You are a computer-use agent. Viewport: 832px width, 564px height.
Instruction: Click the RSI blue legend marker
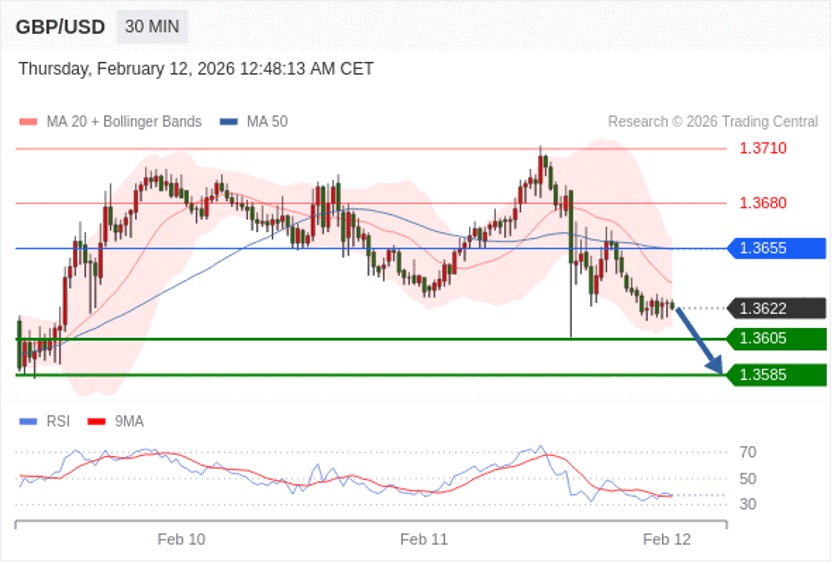pos(28,422)
